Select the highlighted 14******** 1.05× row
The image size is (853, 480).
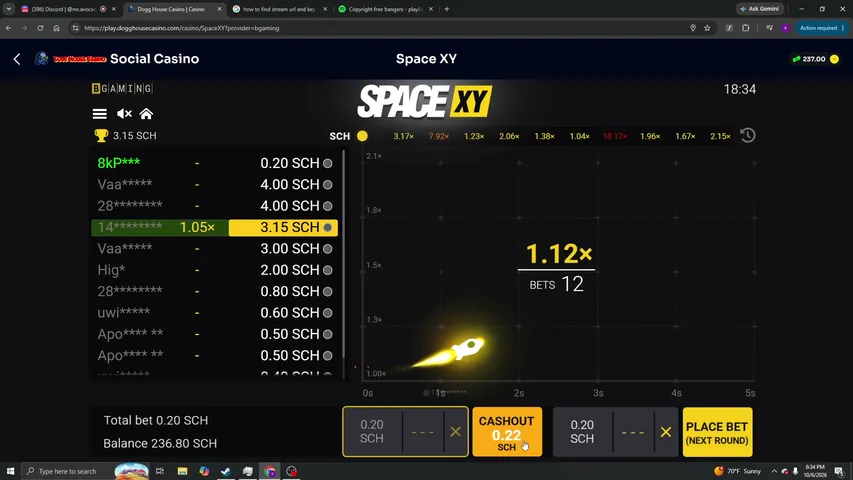pos(214,227)
